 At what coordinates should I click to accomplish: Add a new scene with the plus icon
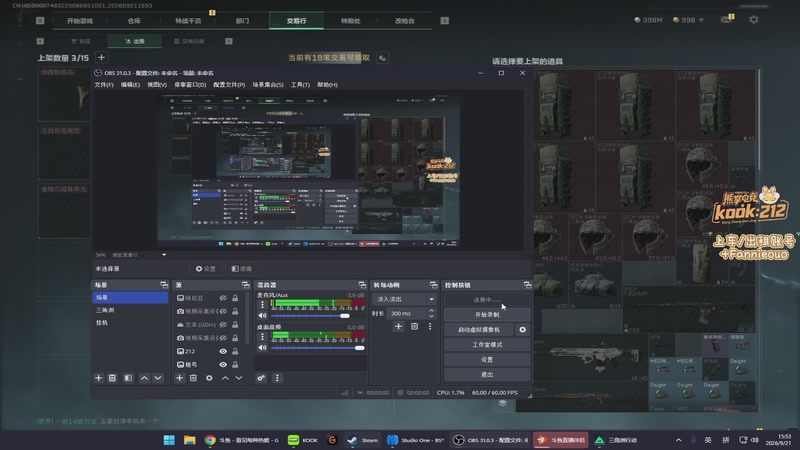click(98, 378)
